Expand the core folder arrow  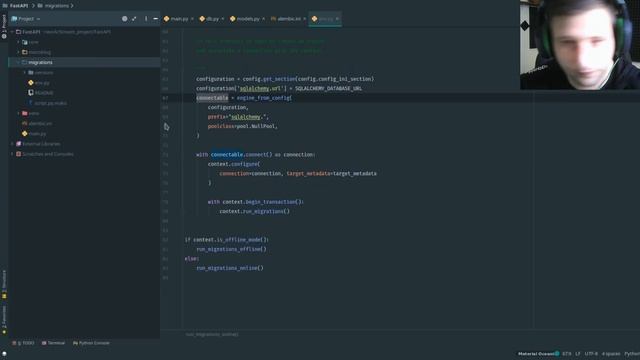click(18, 42)
